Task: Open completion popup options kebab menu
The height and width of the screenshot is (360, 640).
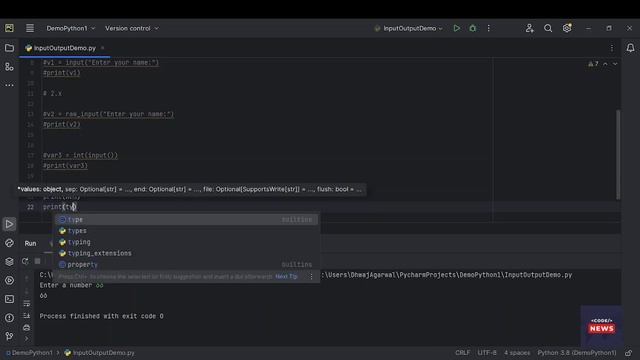Action: pos(311,277)
